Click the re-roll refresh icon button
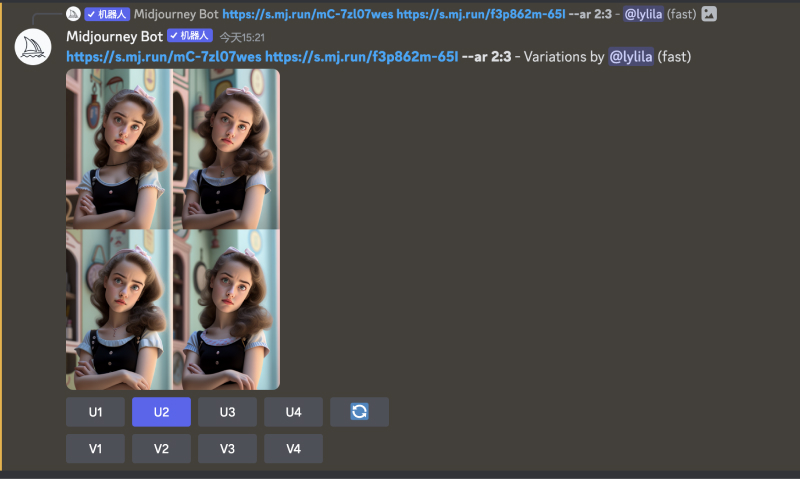This screenshot has width=800, height=479. pos(359,412)
